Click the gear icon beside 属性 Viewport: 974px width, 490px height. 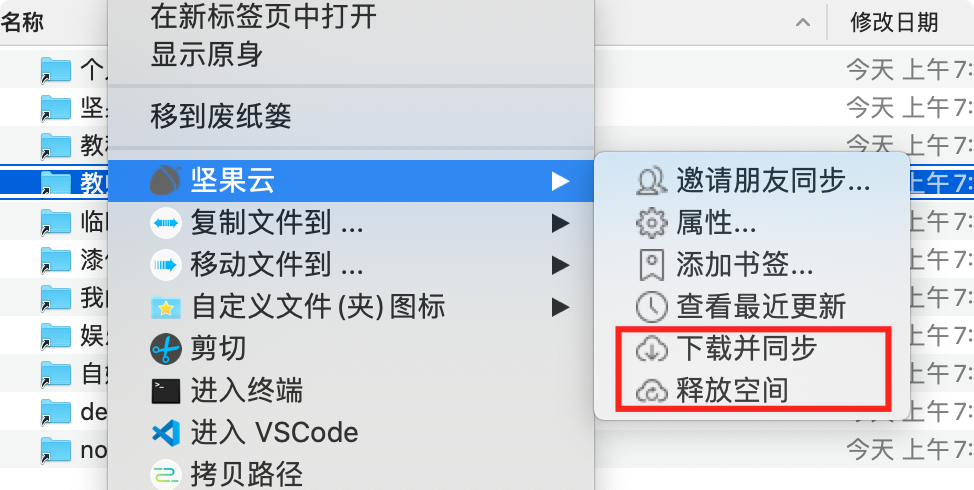click(652, 223)
